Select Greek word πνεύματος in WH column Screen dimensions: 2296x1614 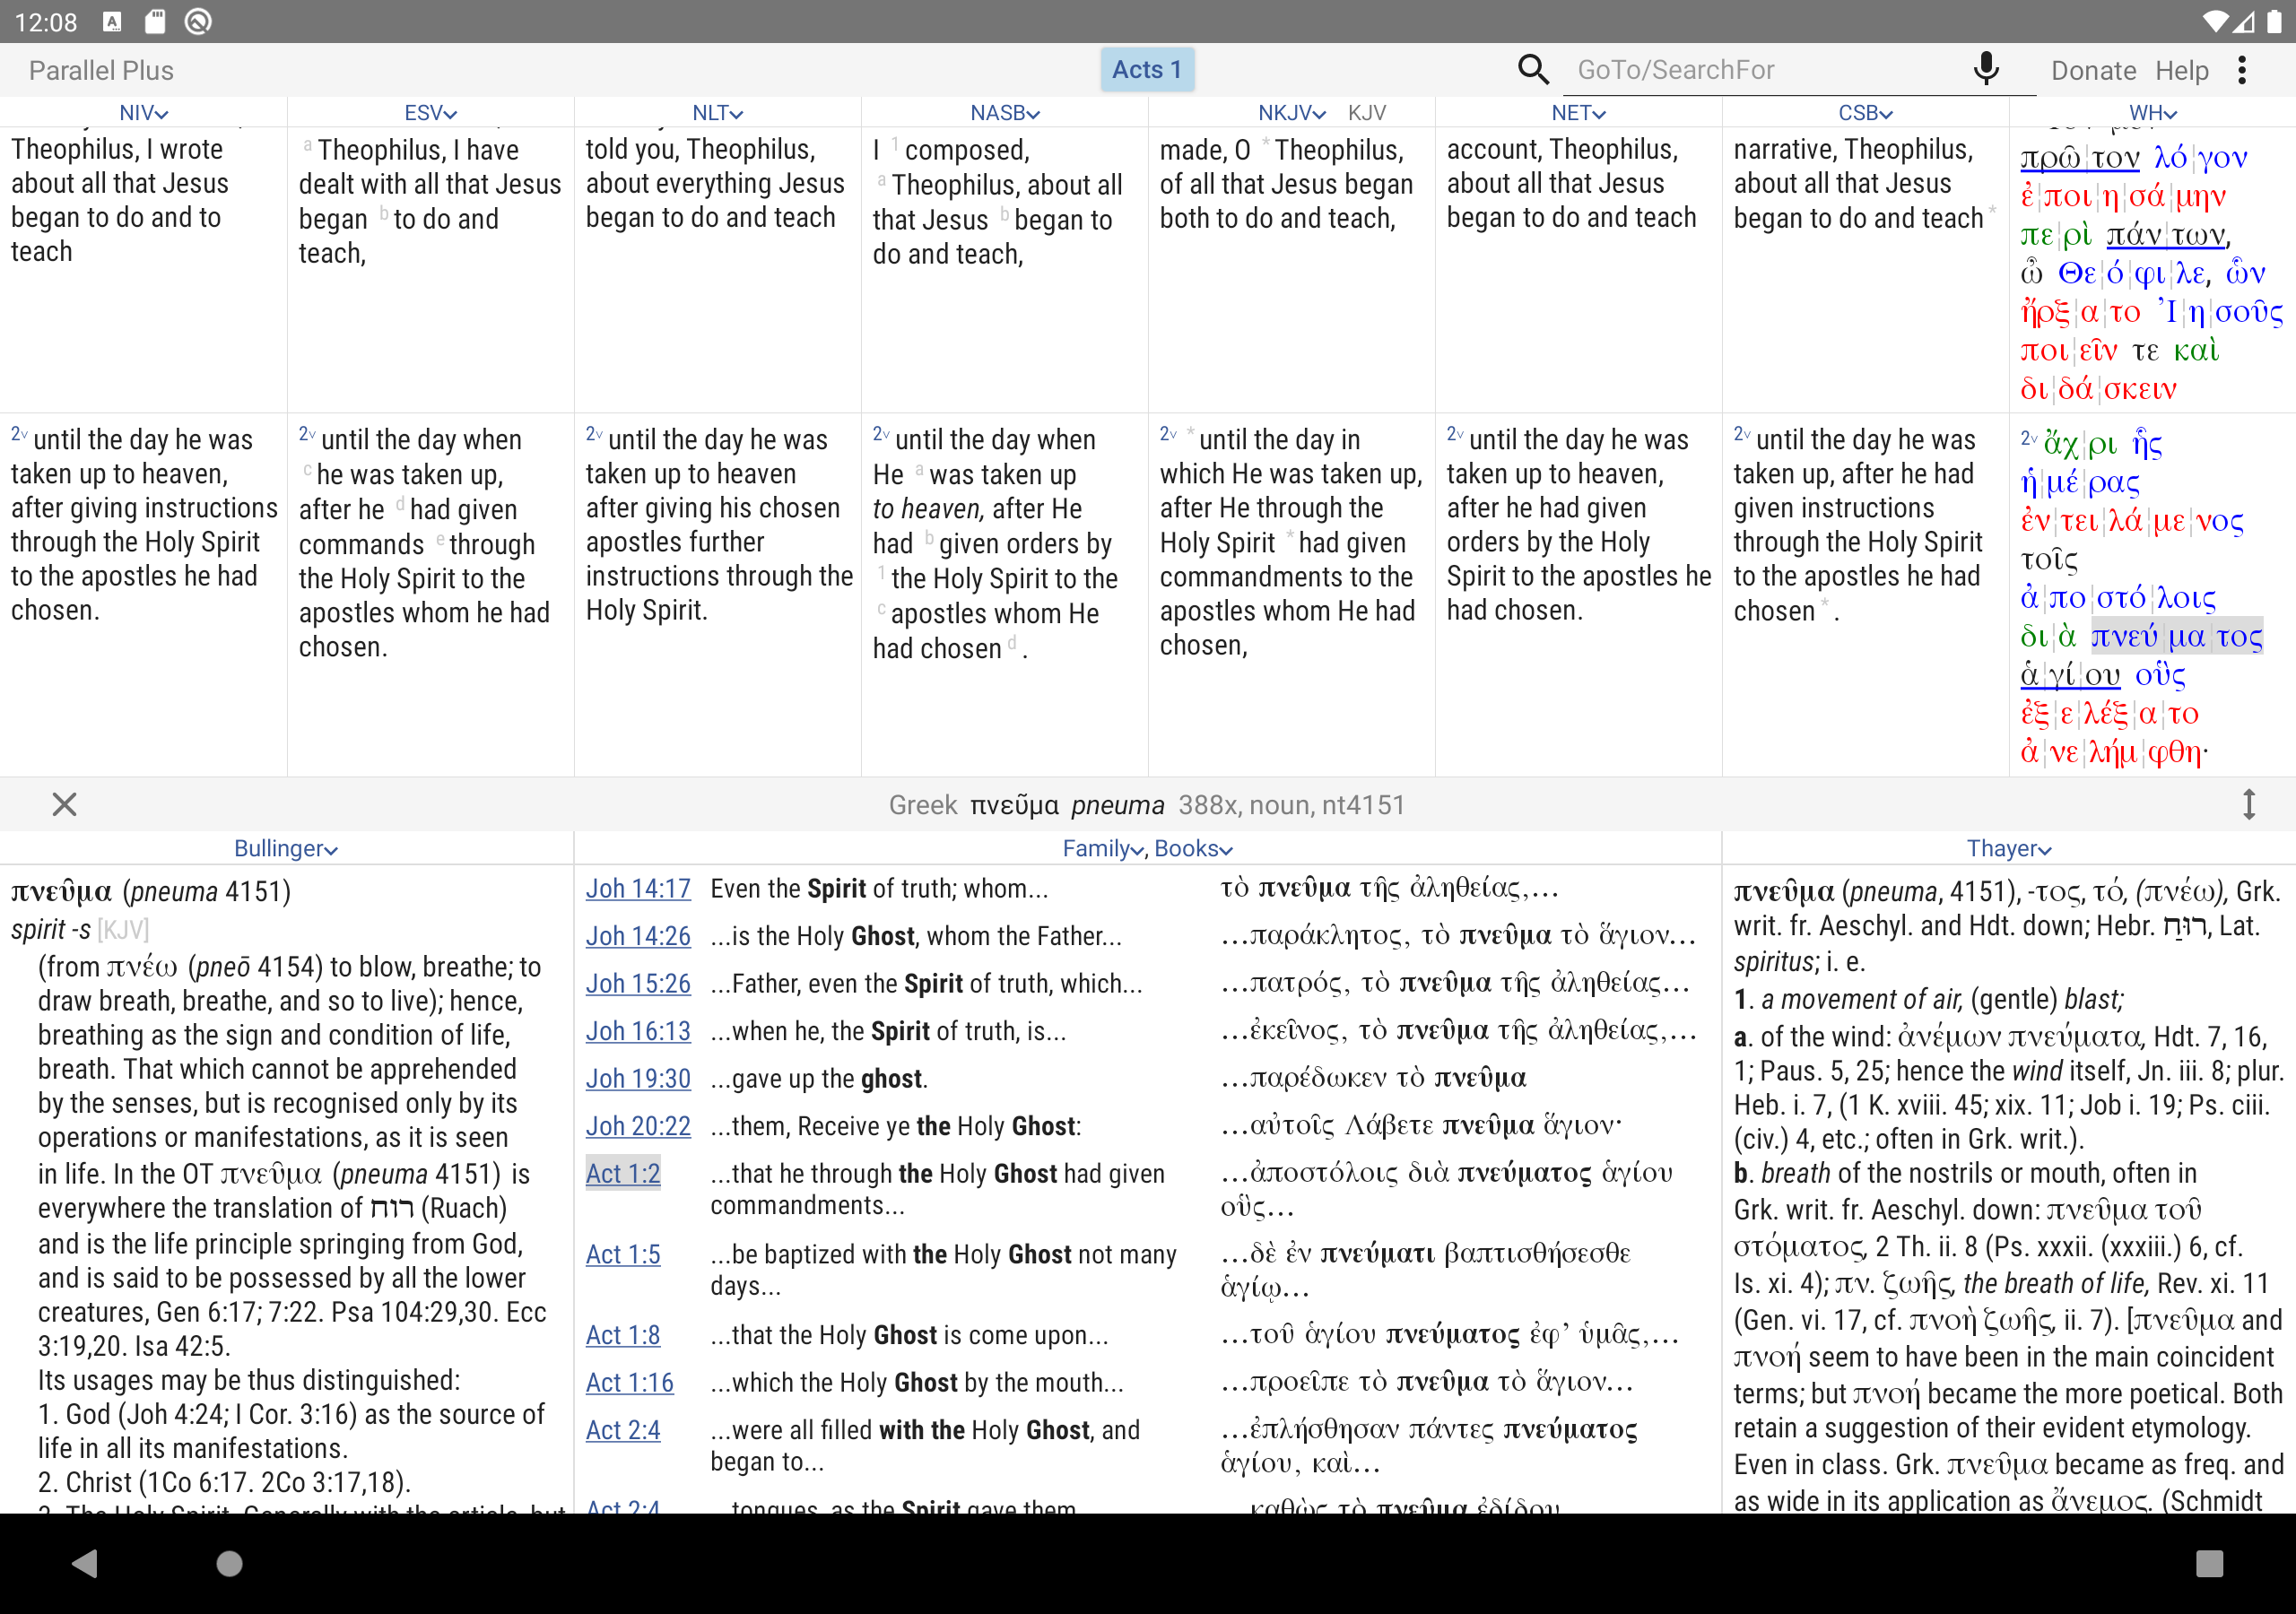point(2177,636)
